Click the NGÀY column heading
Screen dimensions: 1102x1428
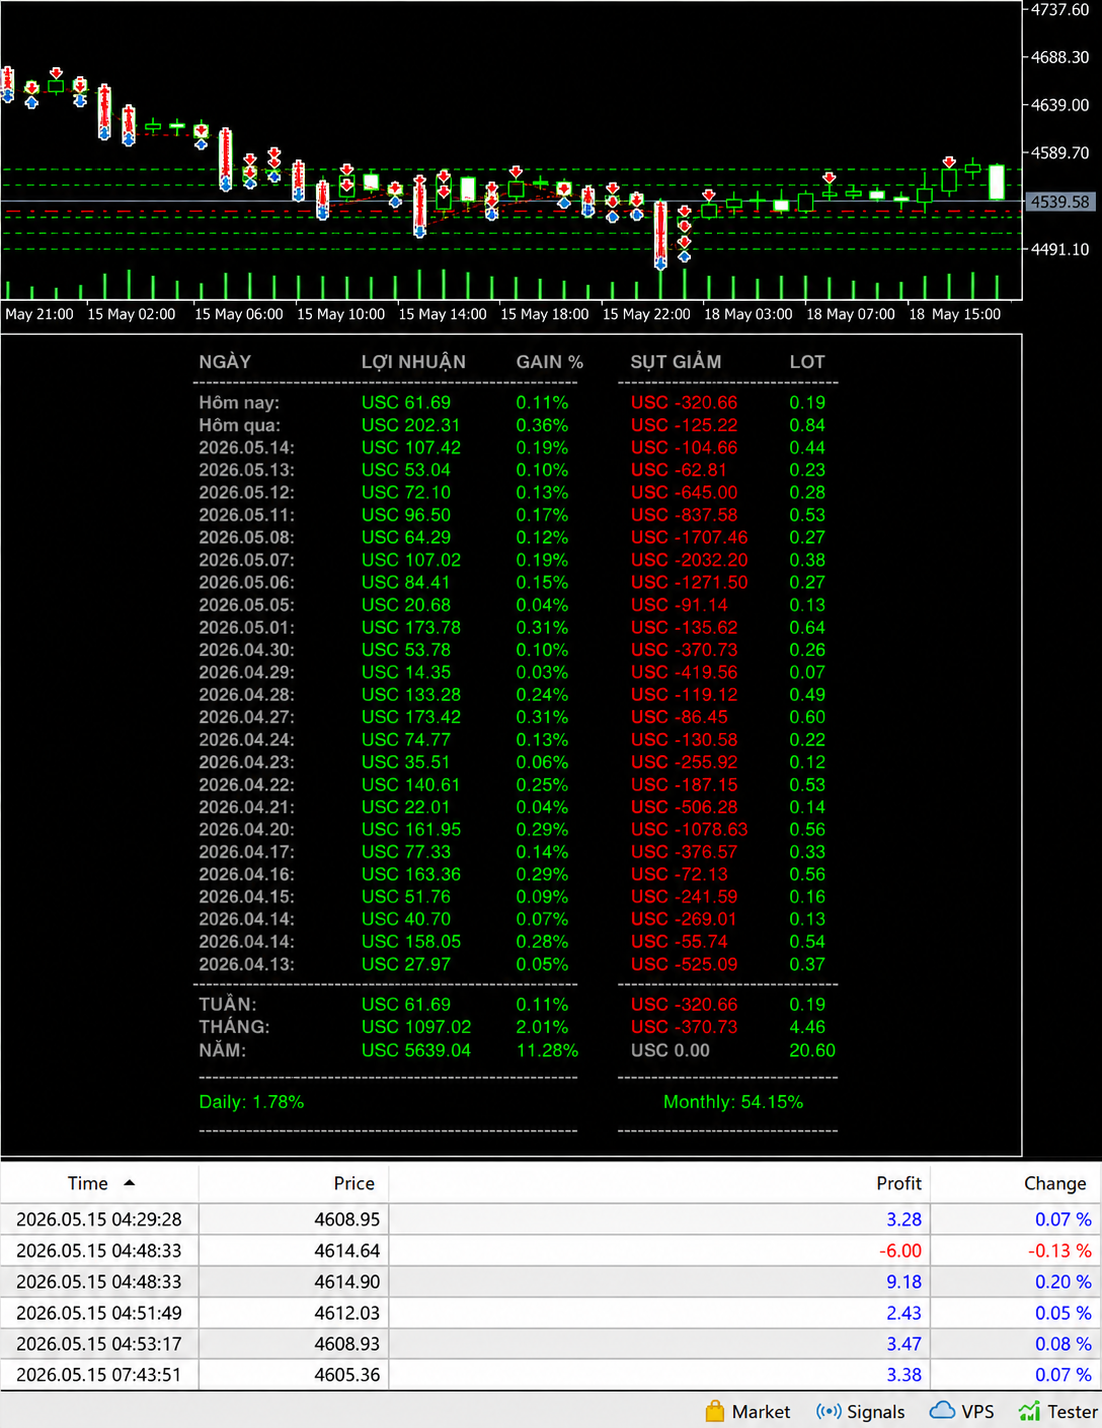pos(225,361)
